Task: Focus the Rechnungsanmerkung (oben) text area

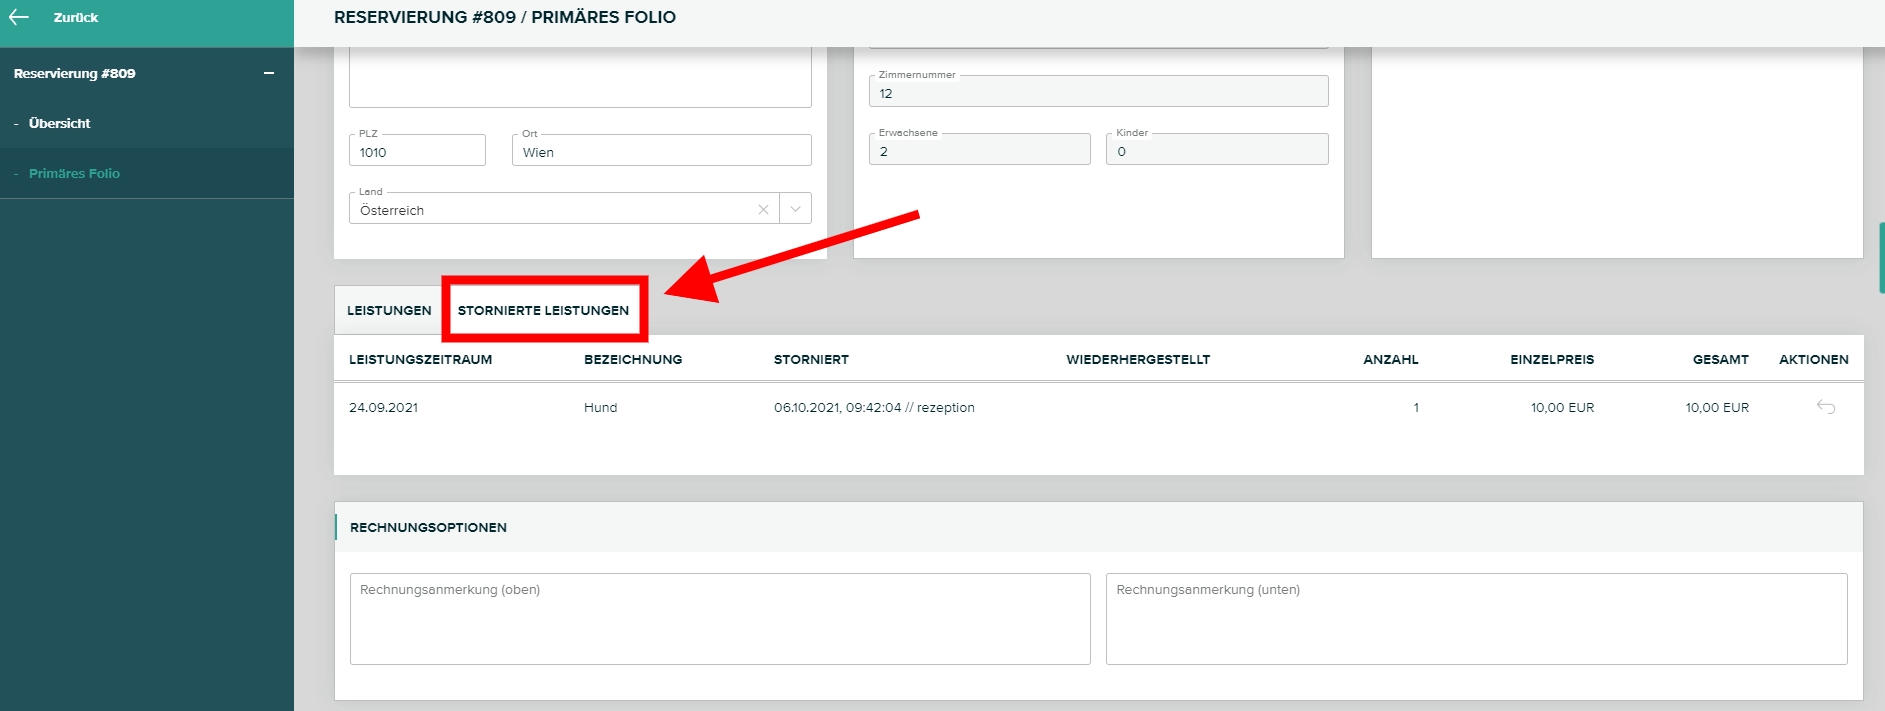Action: (x=719, y=618)
